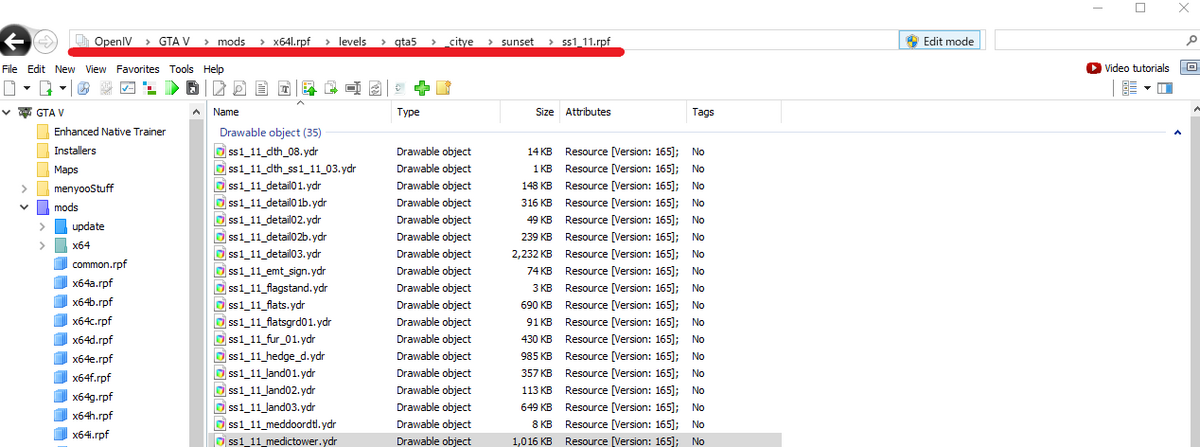Click the yellow new folder icon
Screen dimensions: 1200x447
click(x=443, y=88)
